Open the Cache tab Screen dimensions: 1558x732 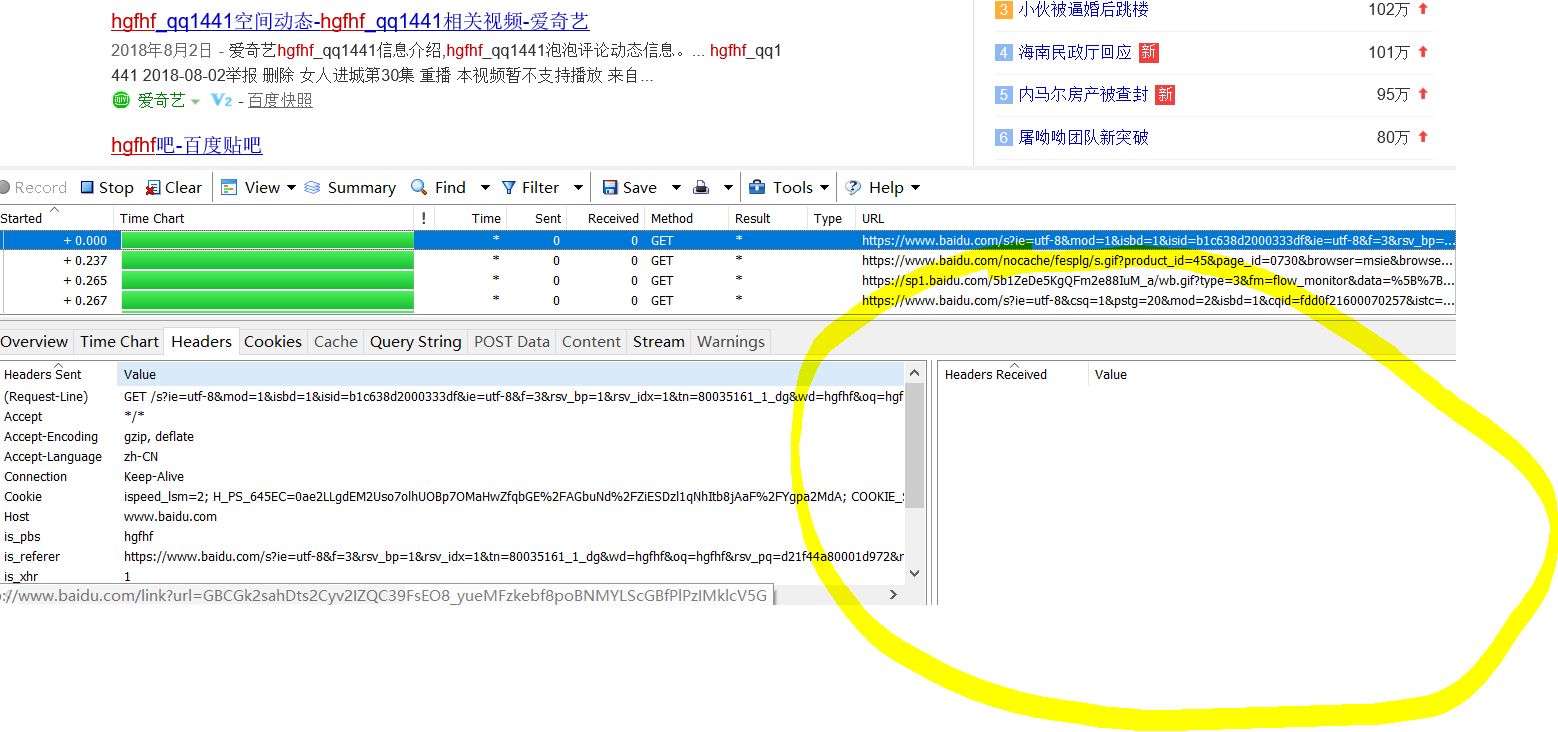click(335, 341)
